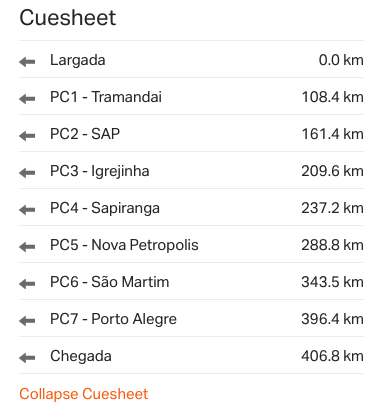Click the arrow icon next to PC1 - Tramandai
The width and height of the screenshot is (380, 414).
click(27, 99)
